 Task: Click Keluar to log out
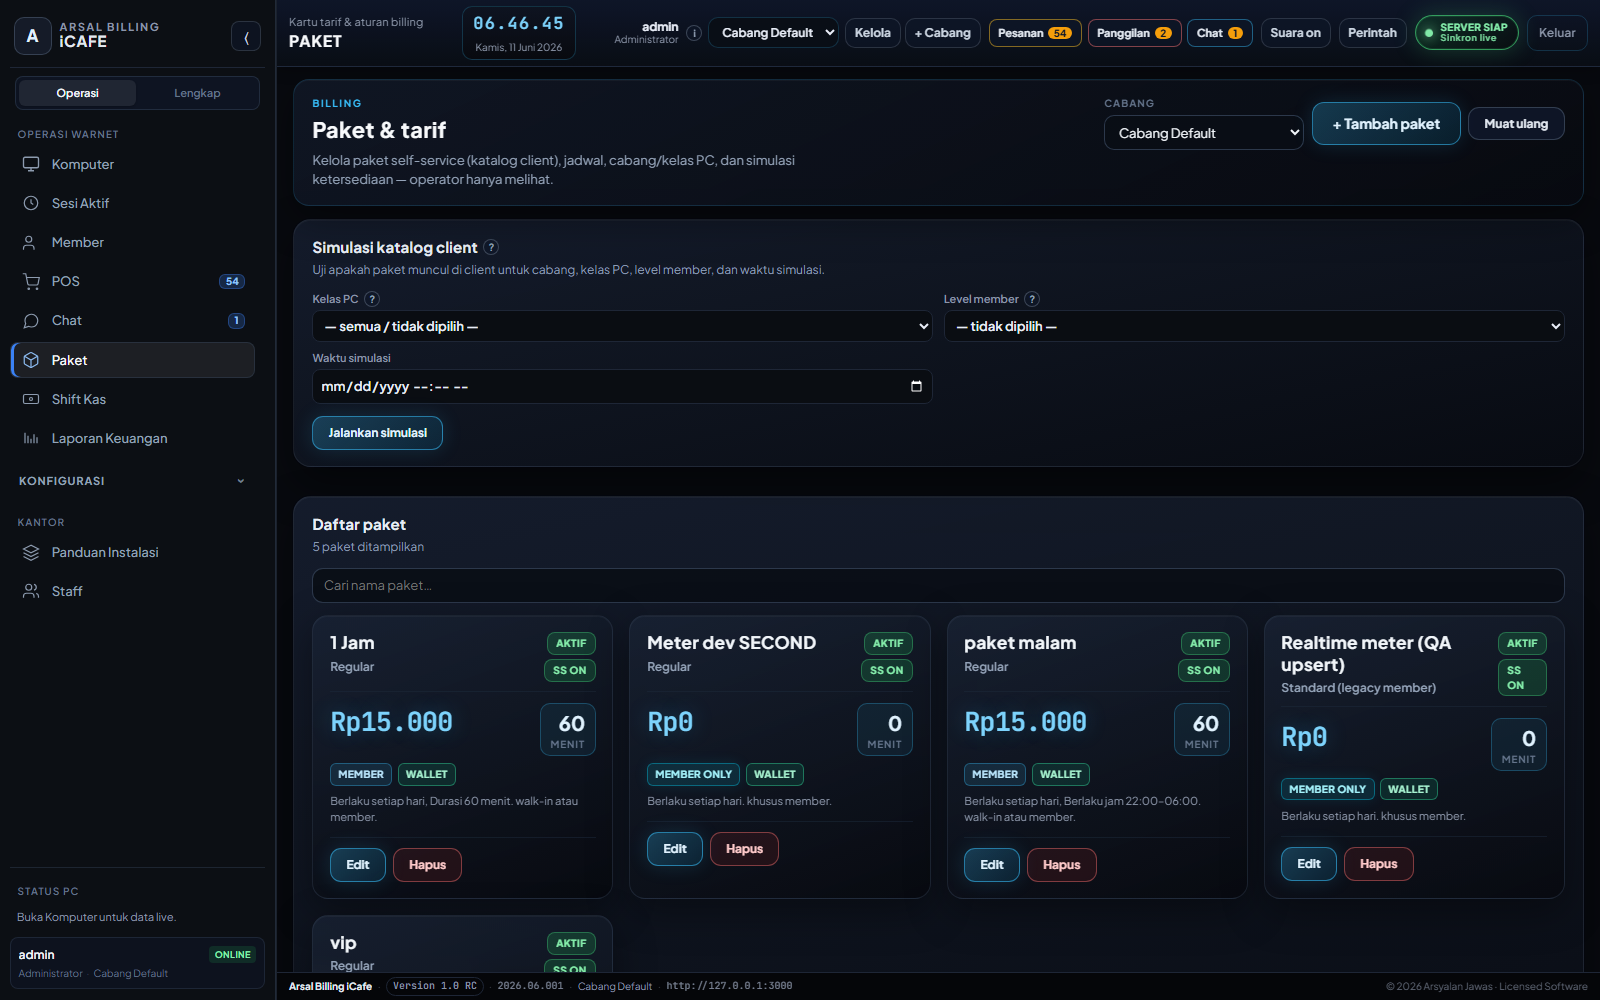[x=1557, y=33]
